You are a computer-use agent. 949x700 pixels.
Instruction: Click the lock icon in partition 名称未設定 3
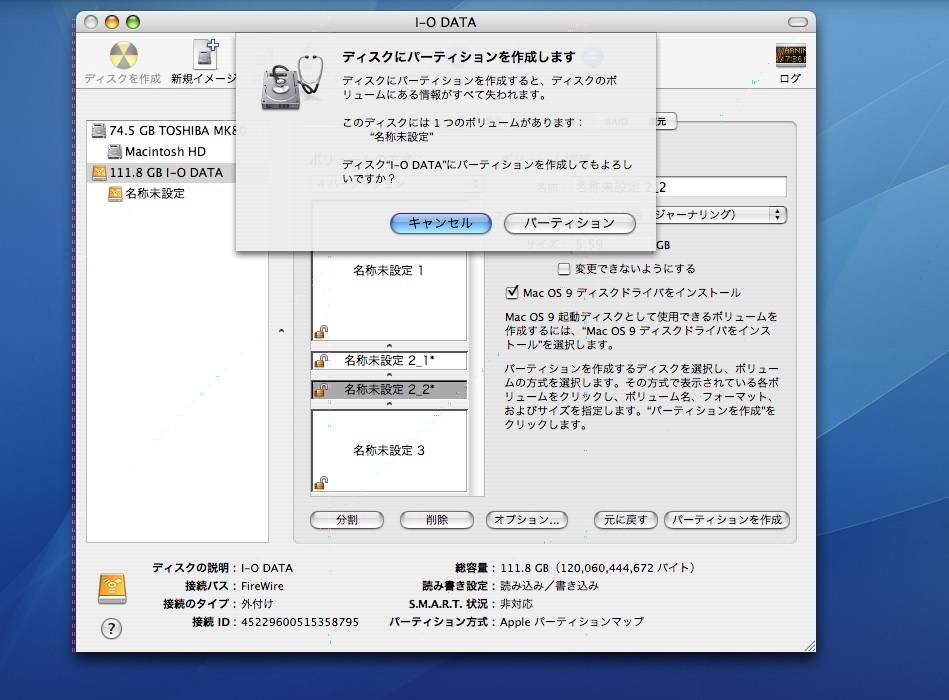click(x=321, y=482)
